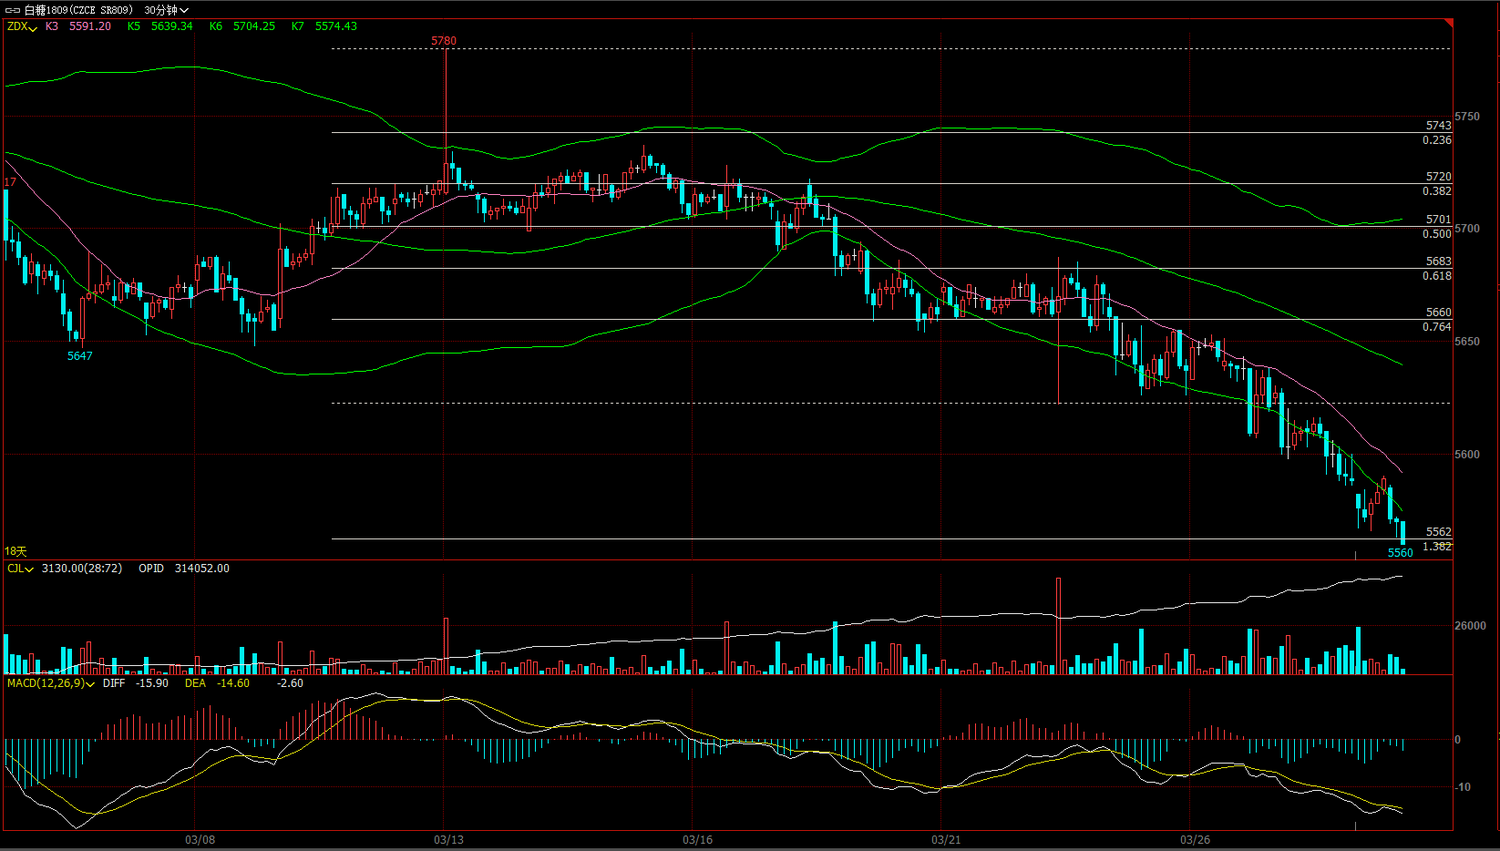
Task: Click the 03/26 date label
Action: click(1195, 840)
